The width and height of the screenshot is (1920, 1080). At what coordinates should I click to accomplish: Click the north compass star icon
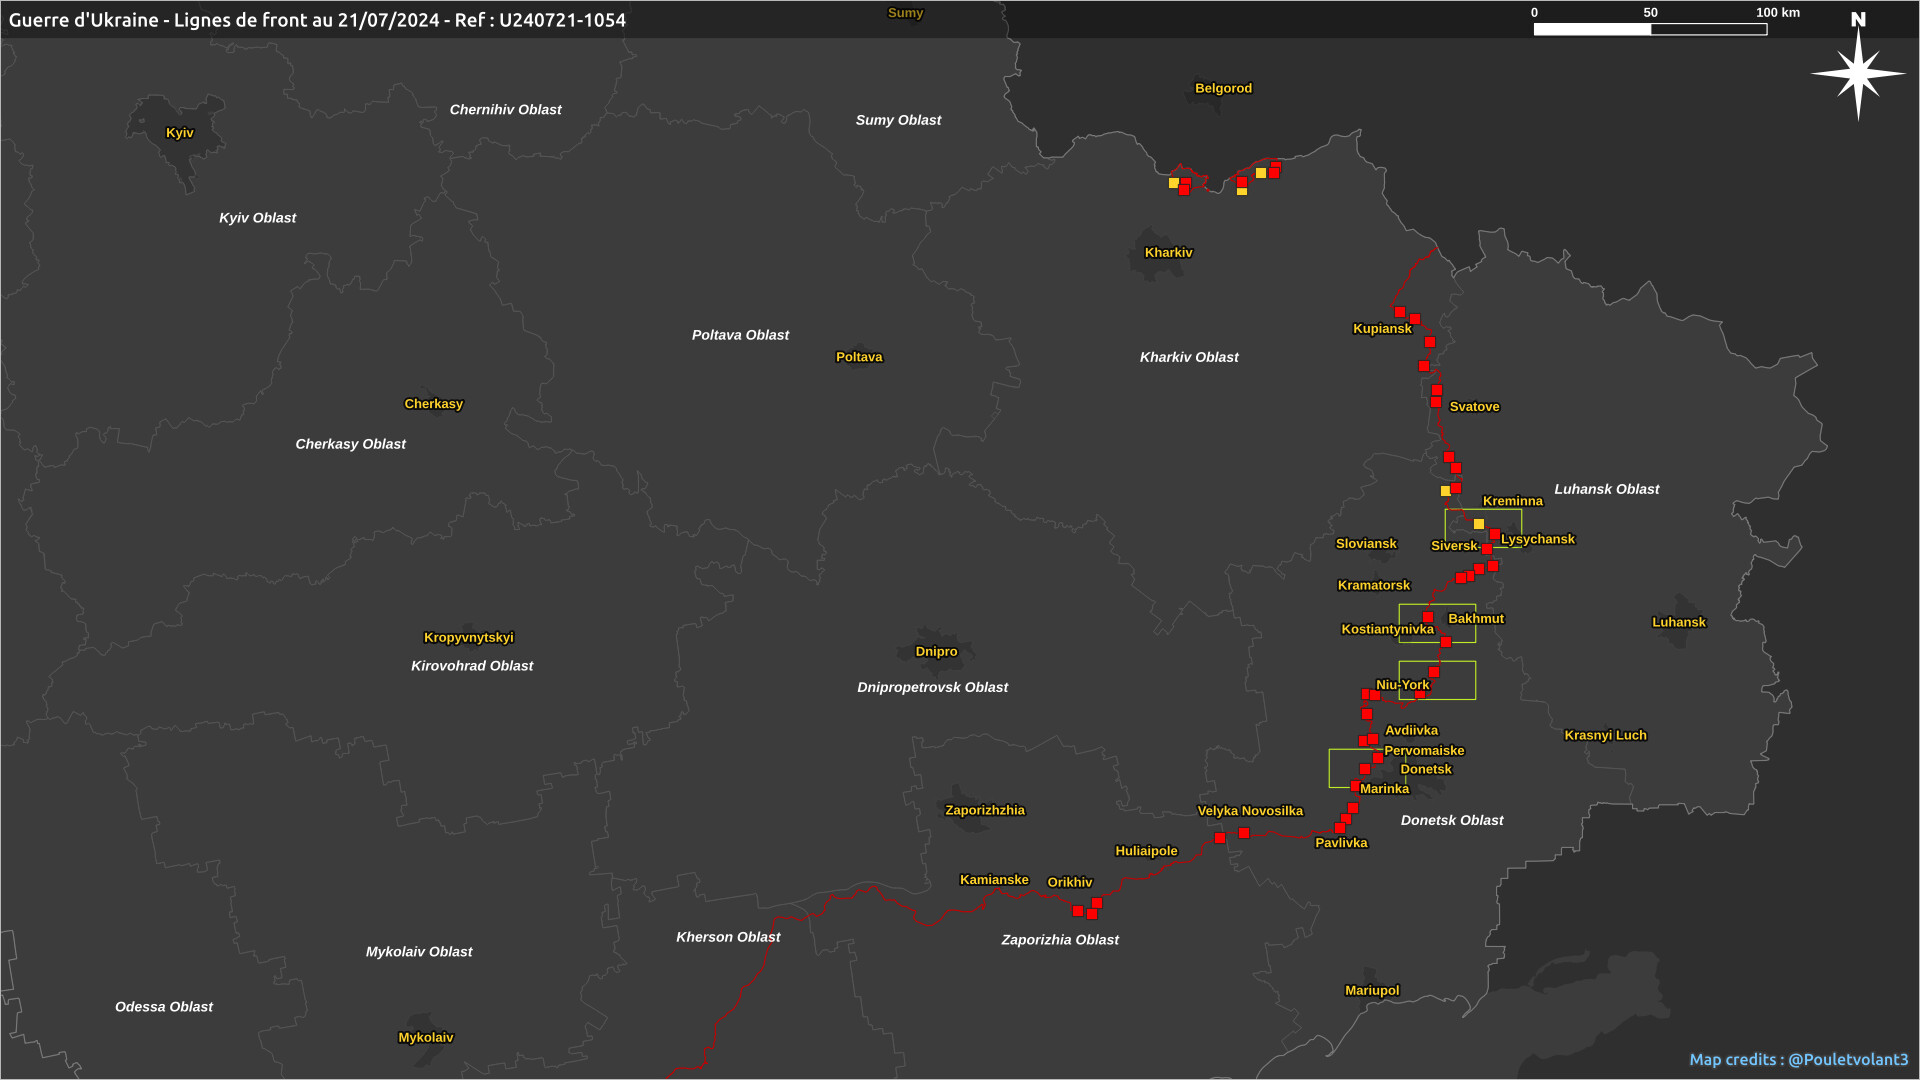pos(1858,73)
